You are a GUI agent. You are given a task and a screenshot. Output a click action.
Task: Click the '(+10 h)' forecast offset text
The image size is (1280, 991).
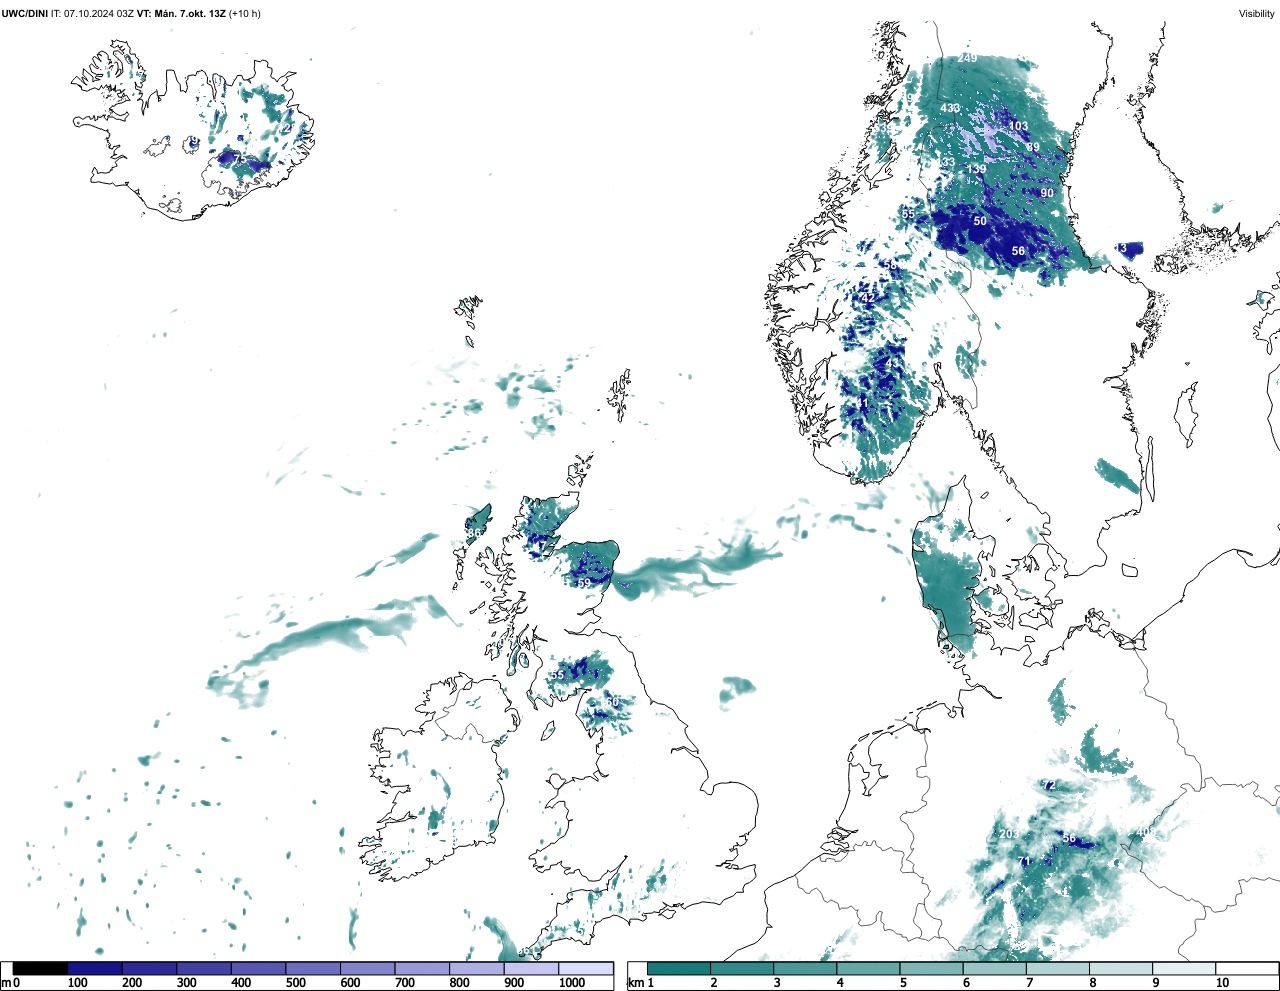pos(245,14)
